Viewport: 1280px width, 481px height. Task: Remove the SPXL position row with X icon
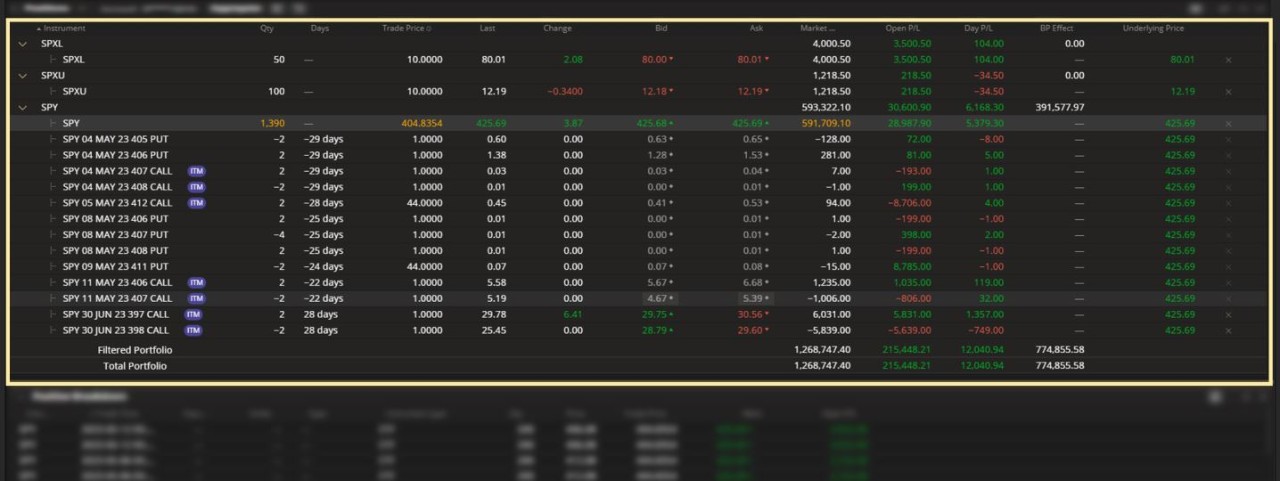[1228, 60]
